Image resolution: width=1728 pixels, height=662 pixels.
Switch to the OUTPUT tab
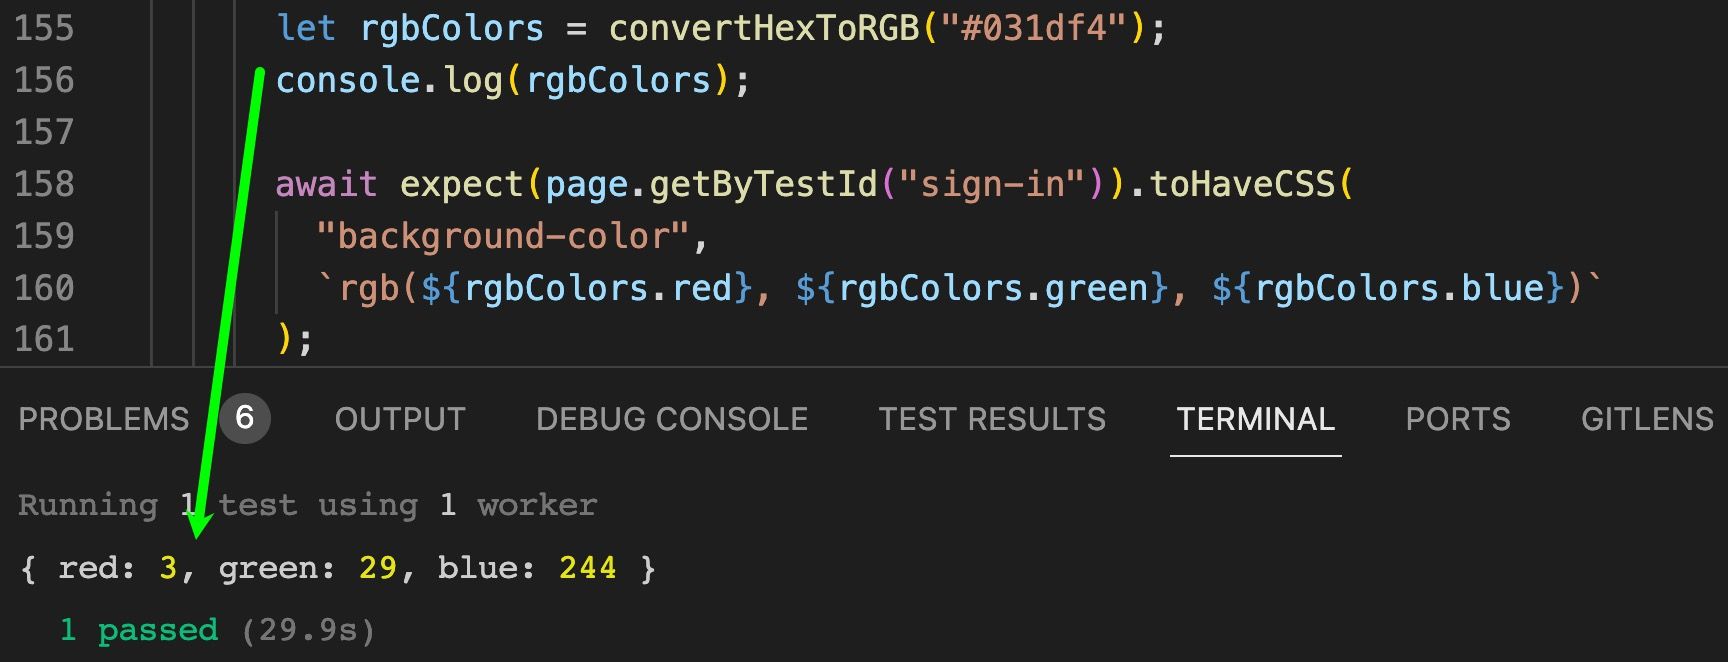coord(400,419)
